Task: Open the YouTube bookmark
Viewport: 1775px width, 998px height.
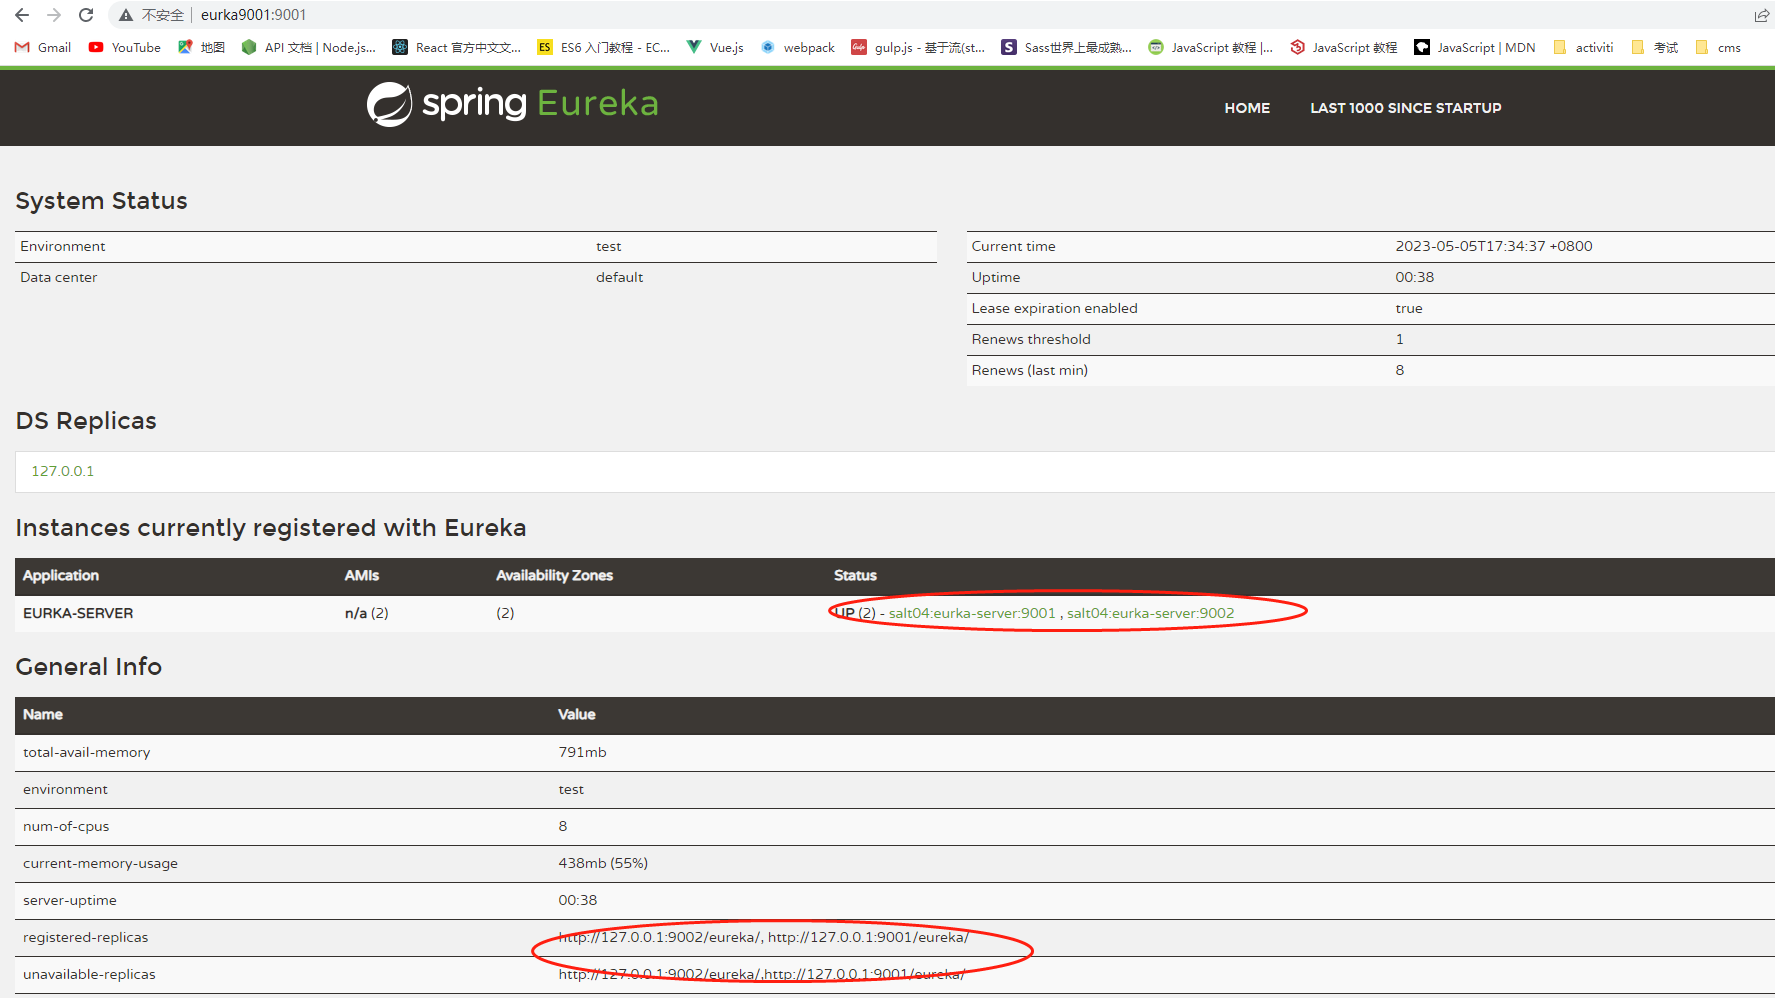Action: tap(125, 47)
